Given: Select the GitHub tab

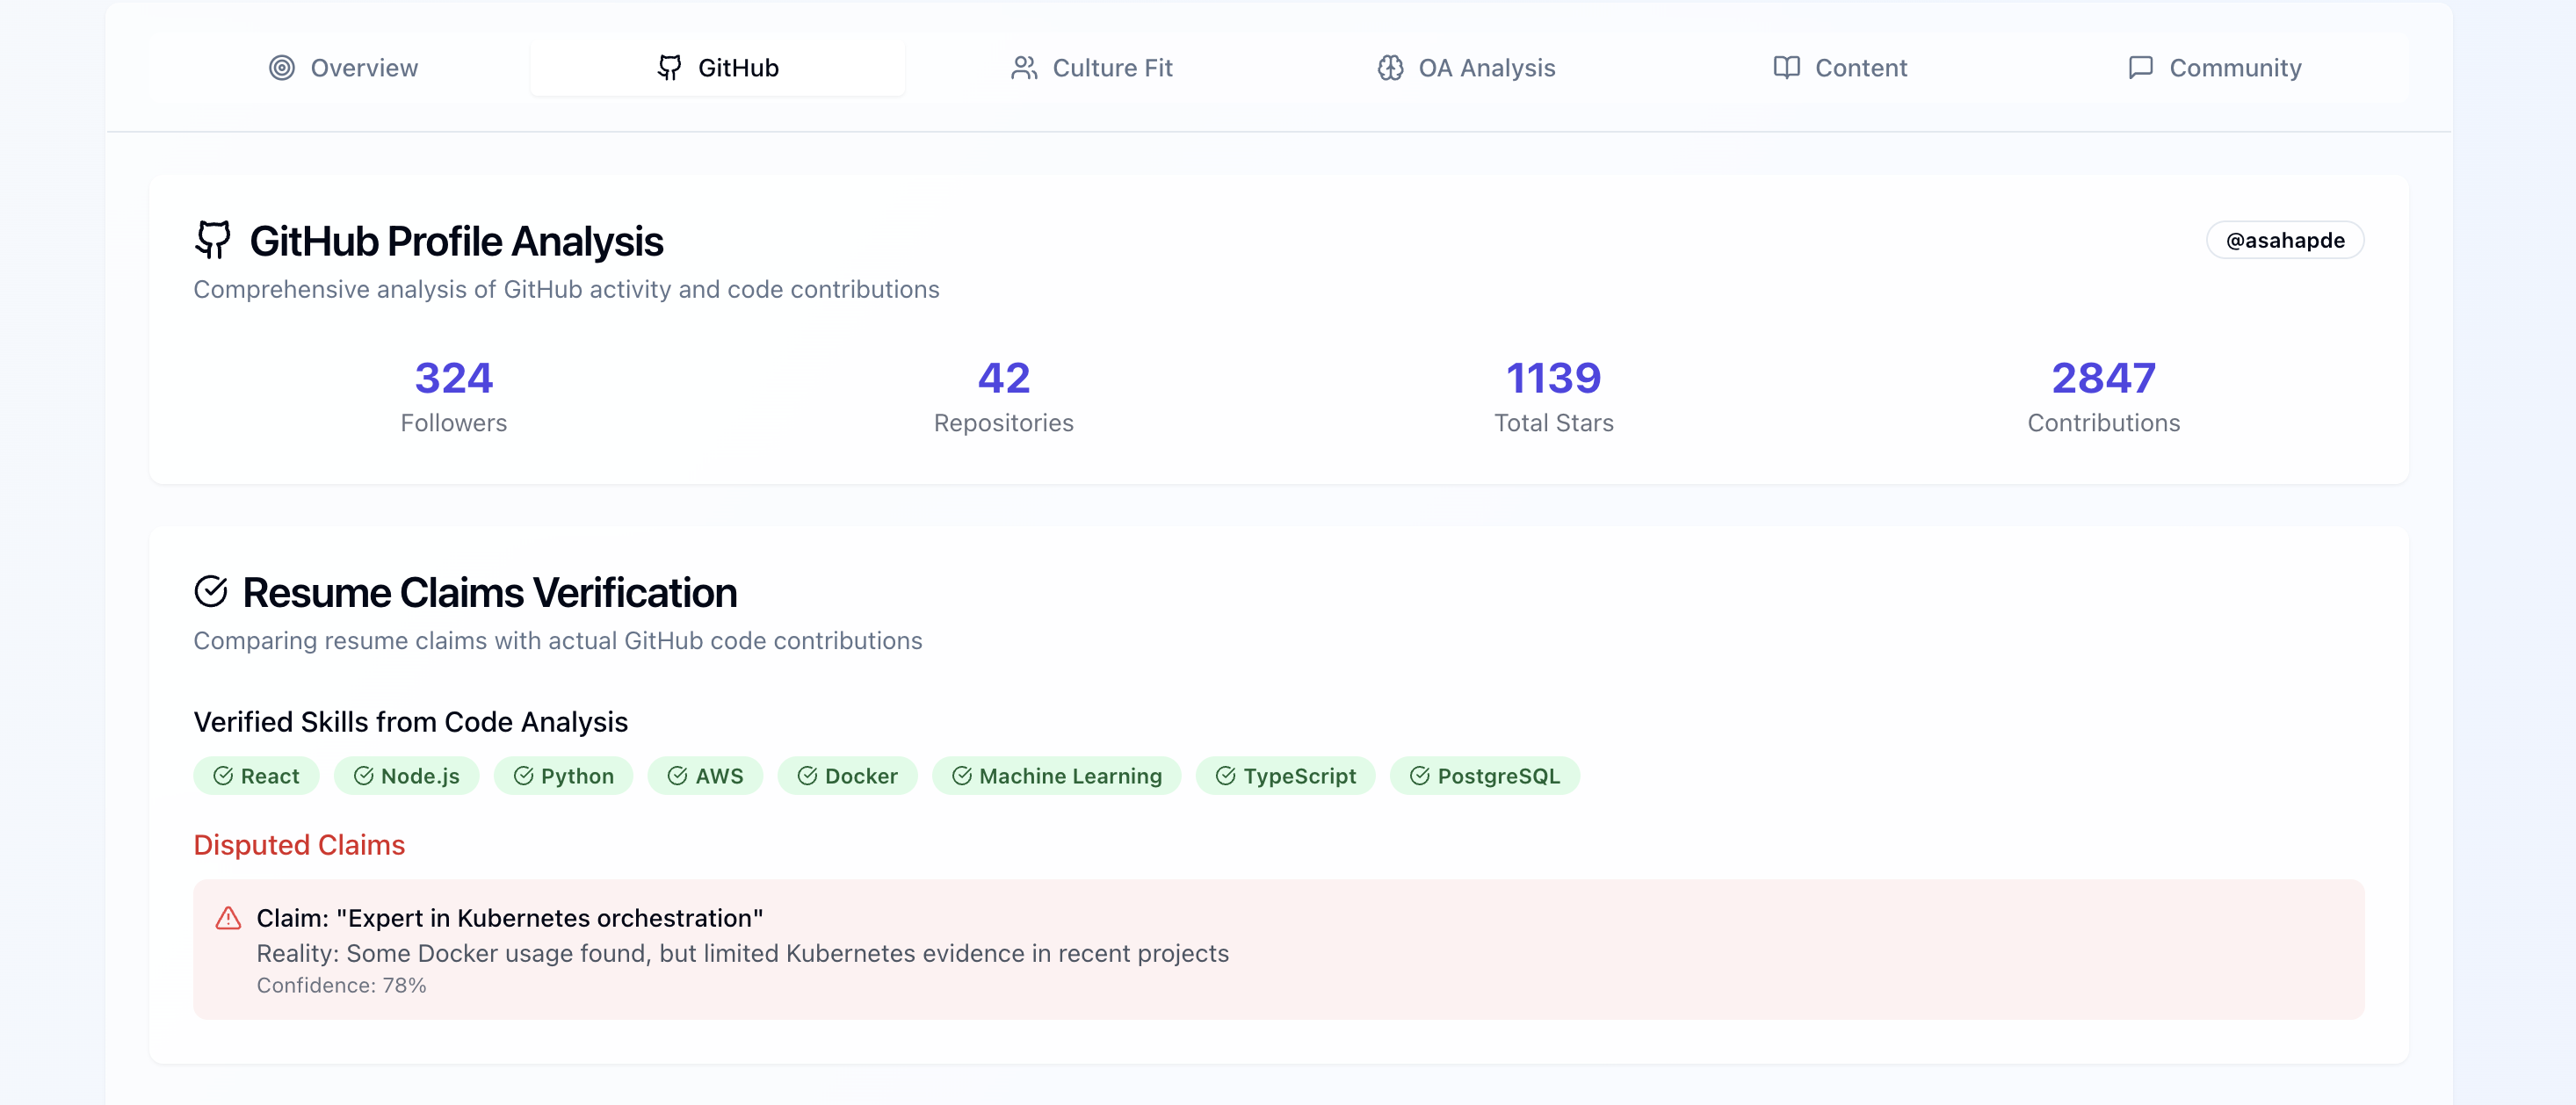Looking at the screenshot, I should click(x=718, y=68).
